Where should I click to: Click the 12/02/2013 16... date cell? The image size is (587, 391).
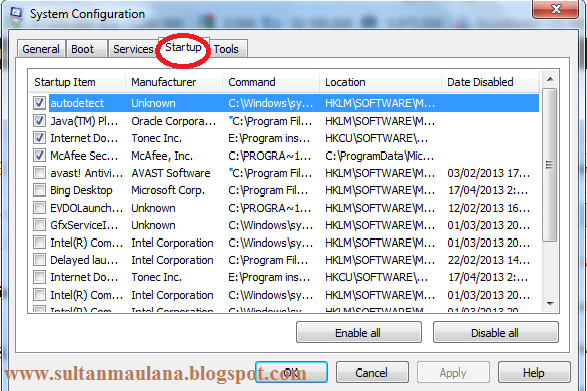(x=489, y=208)
